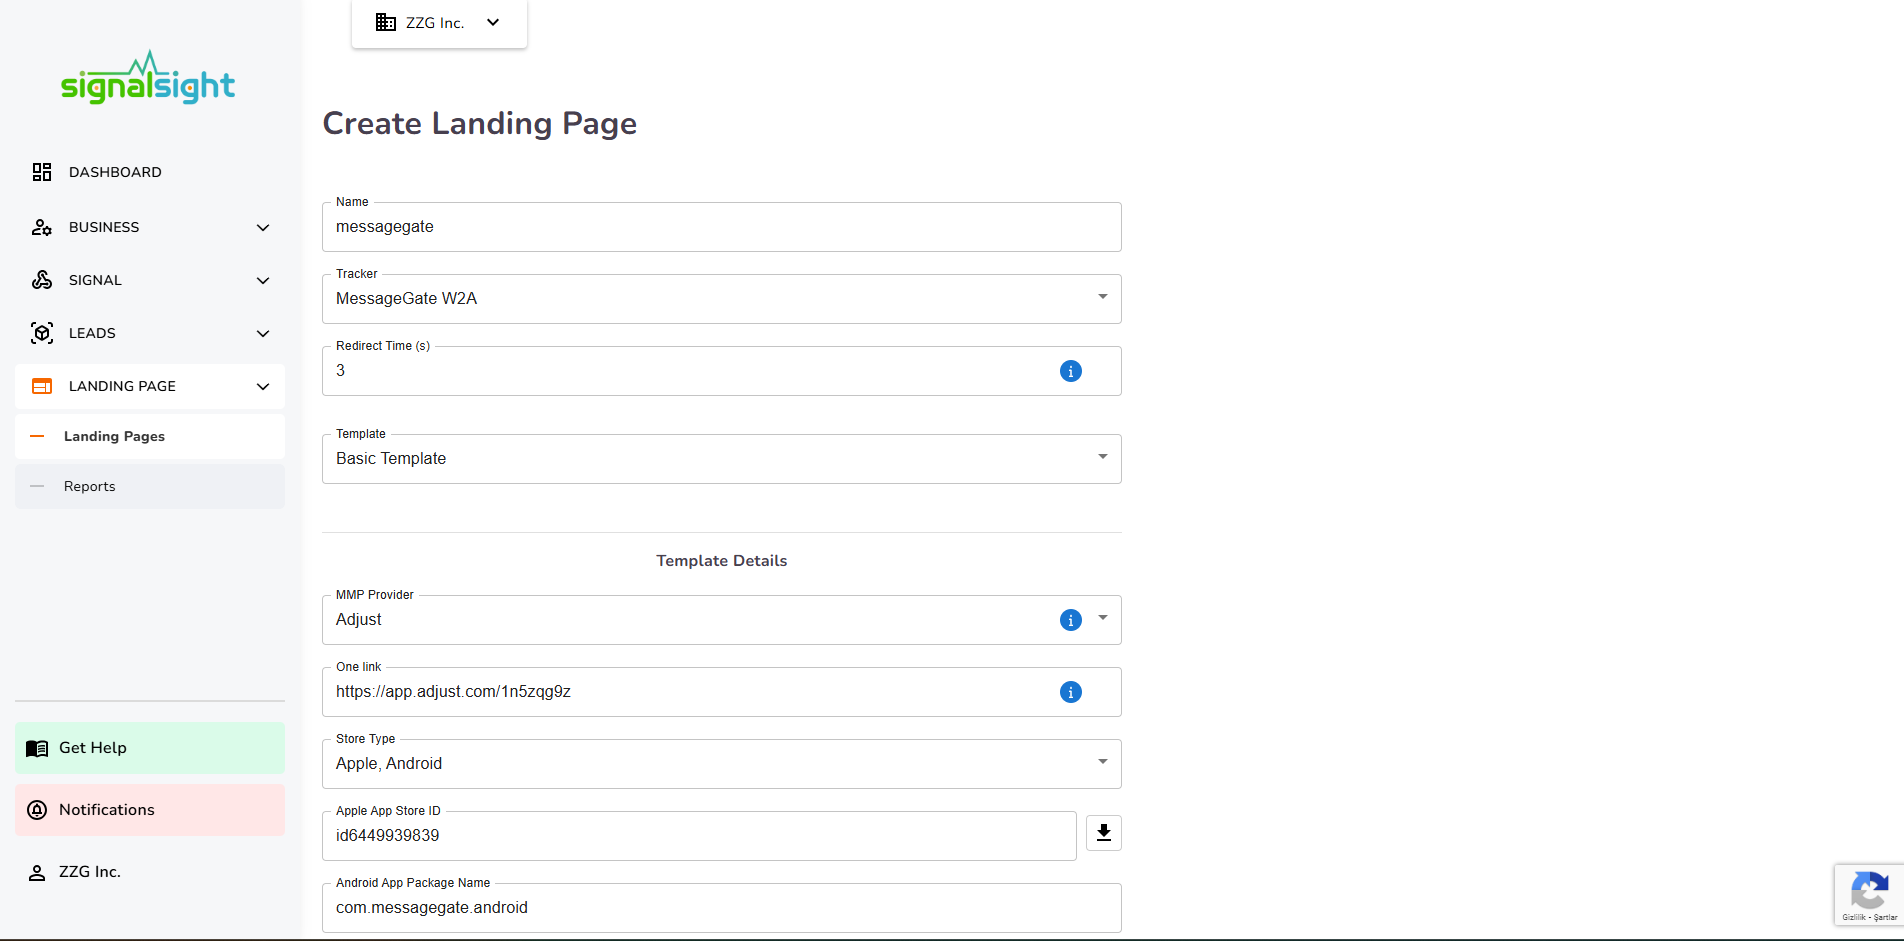This screenshot has height=941, width=1904.
Task: Click the building icon beside ZZG Inc.
Action: [x=385, y=22]
